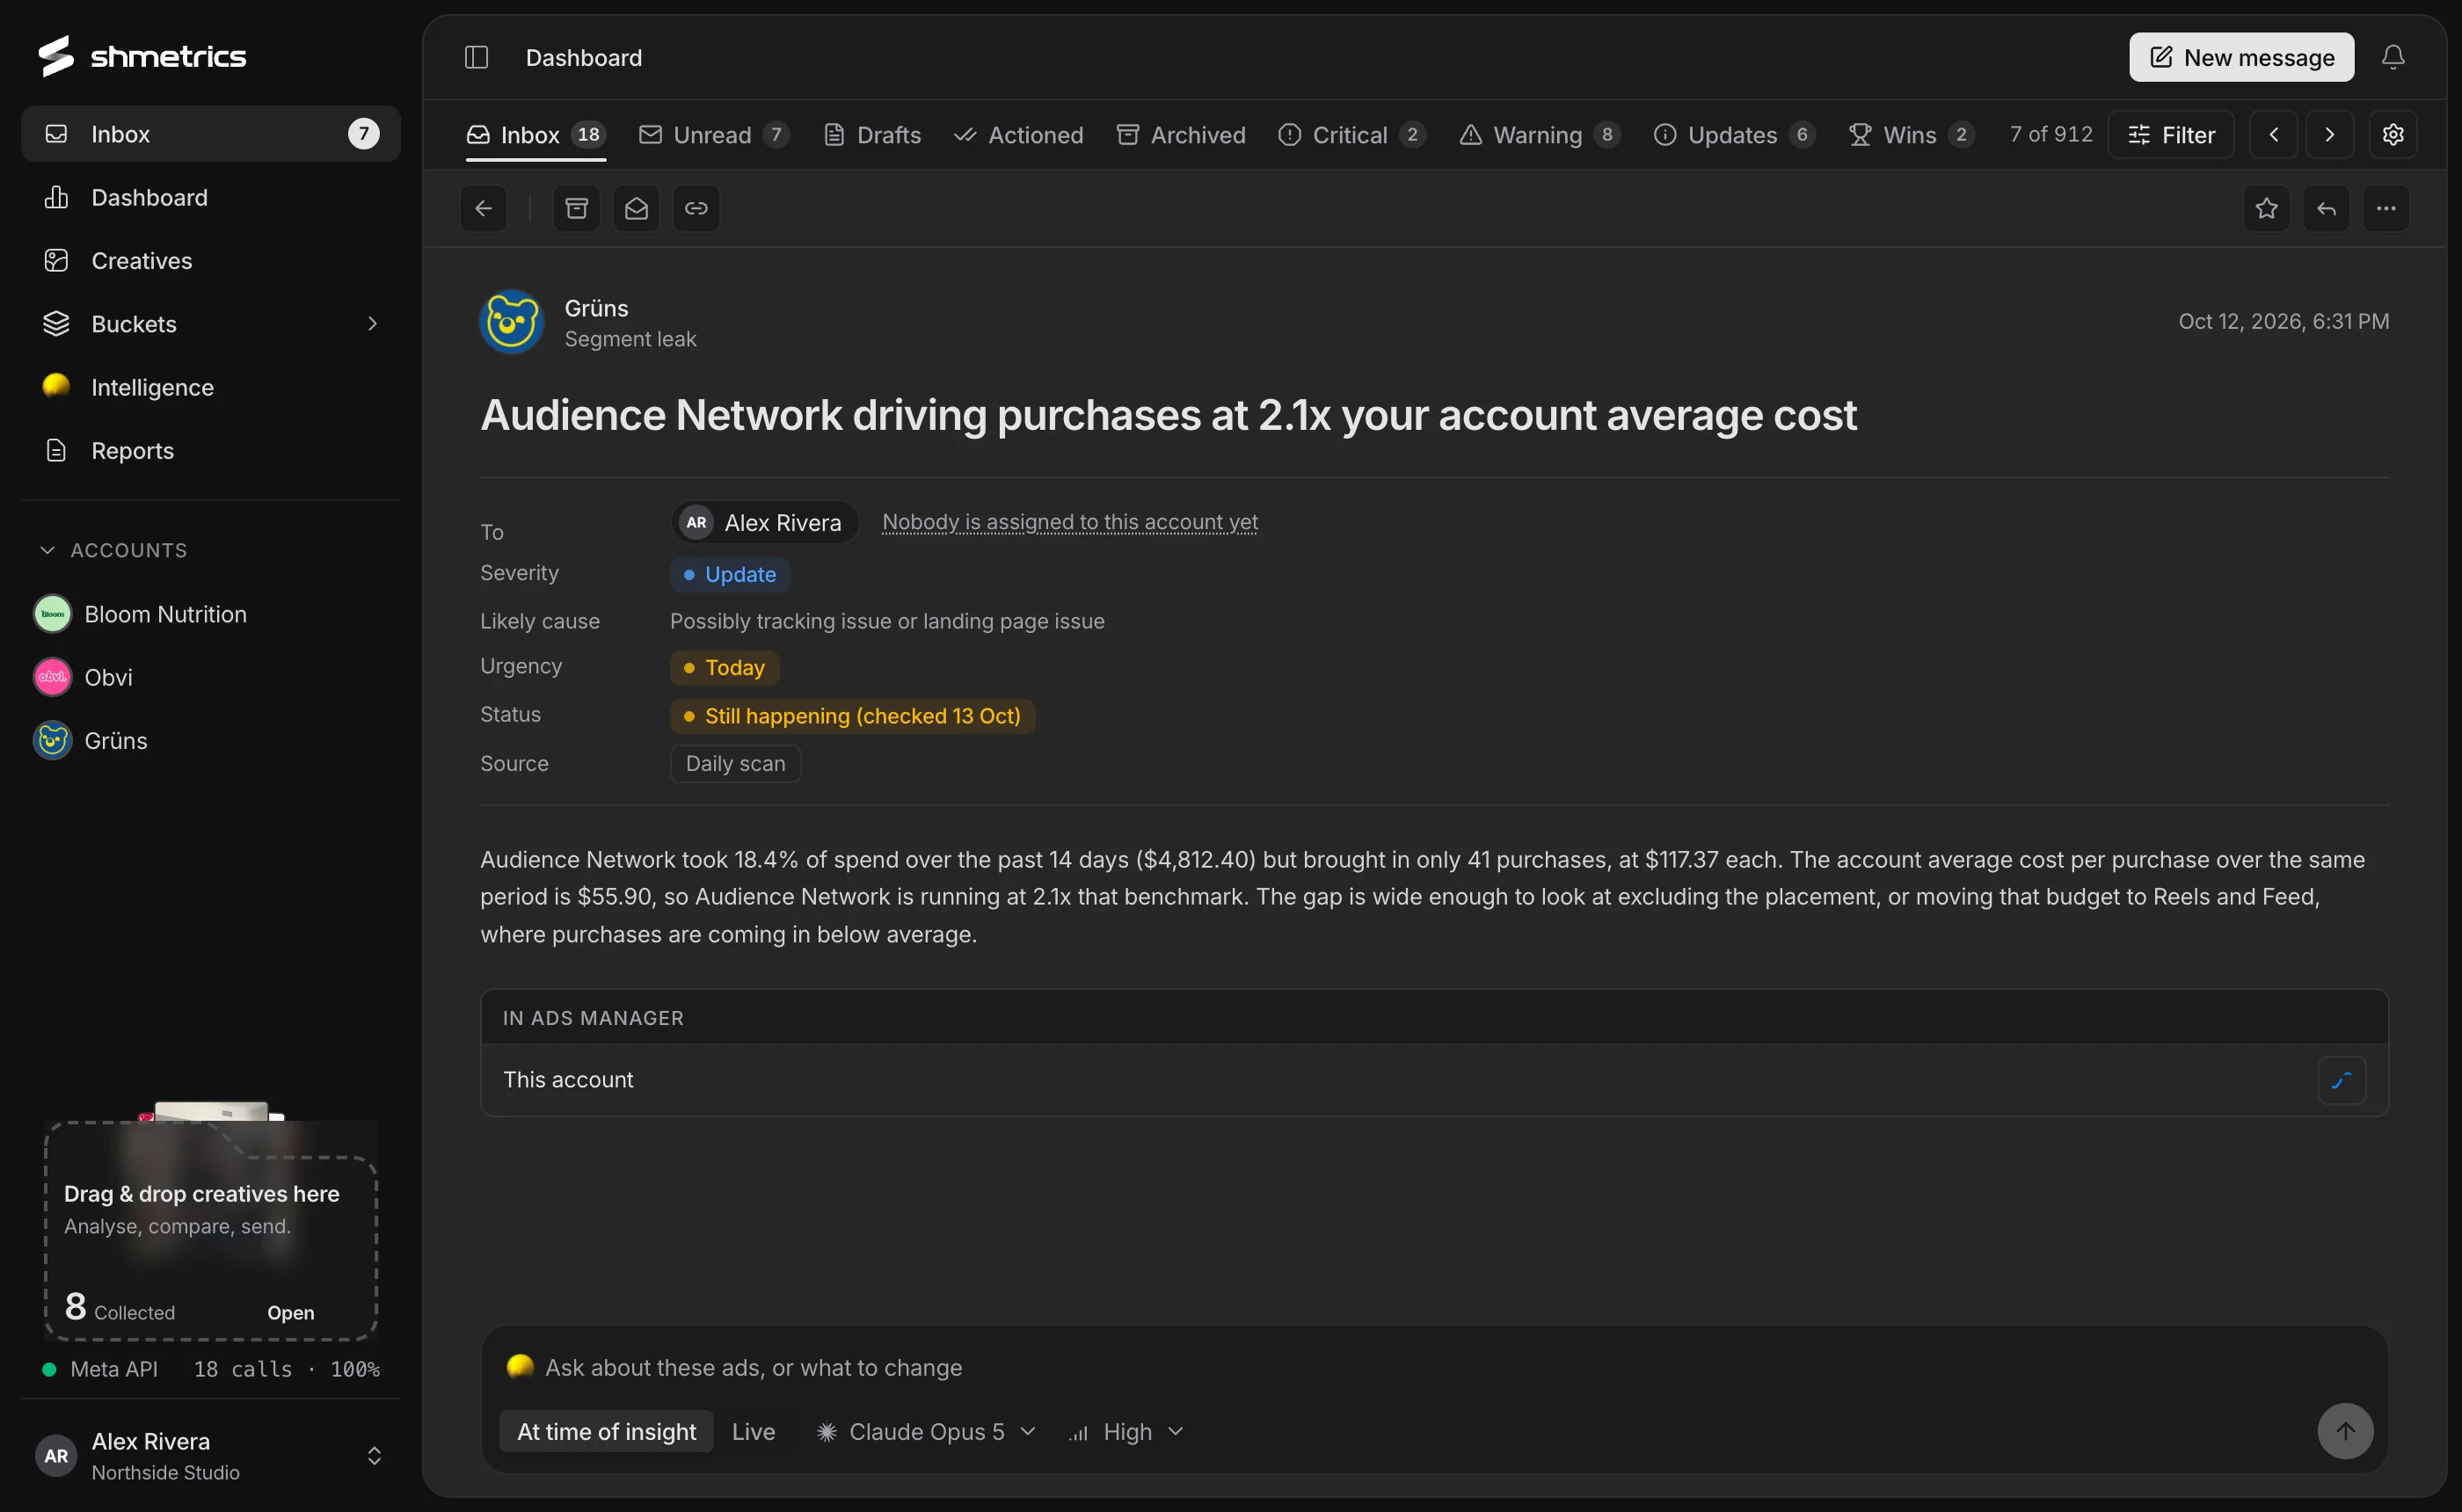Go to previous message chevron

click(2274, 134)
